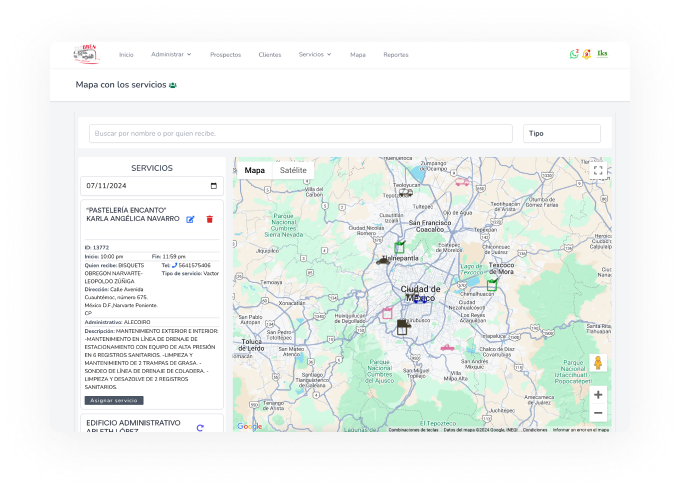The height and width of the screenshot is (490, 680).
Task: Click the search by name field
Action: 300,133
